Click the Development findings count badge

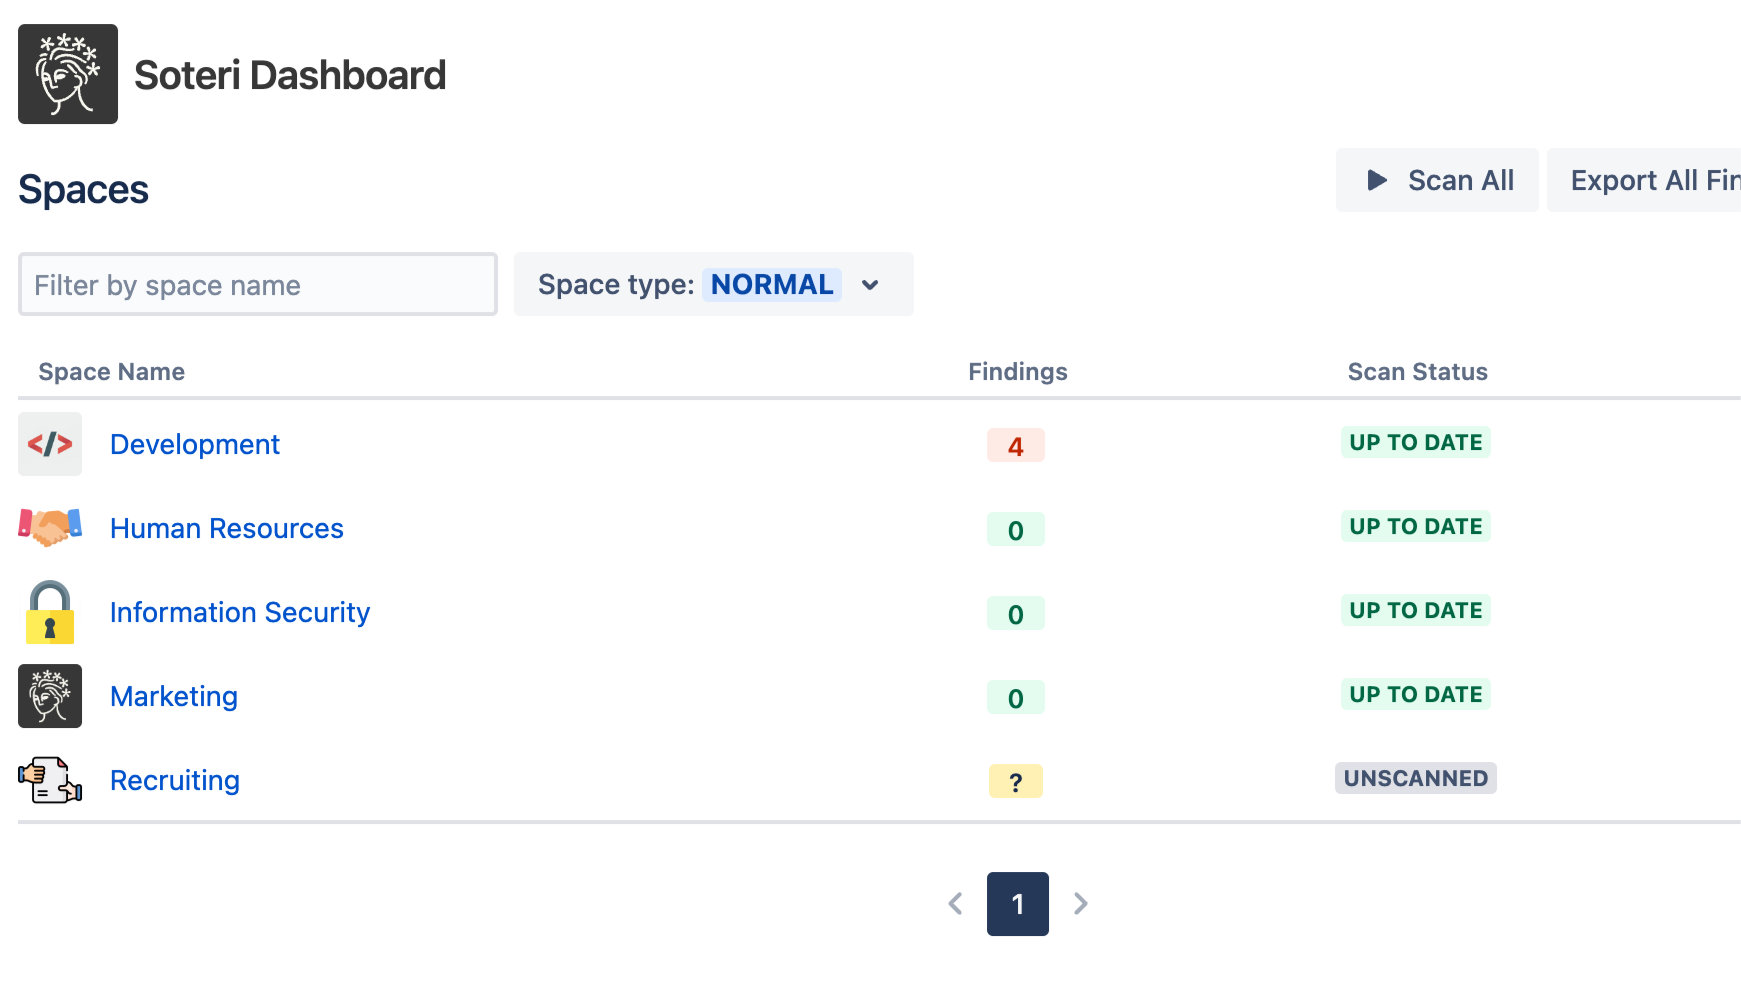(1015, 445)
